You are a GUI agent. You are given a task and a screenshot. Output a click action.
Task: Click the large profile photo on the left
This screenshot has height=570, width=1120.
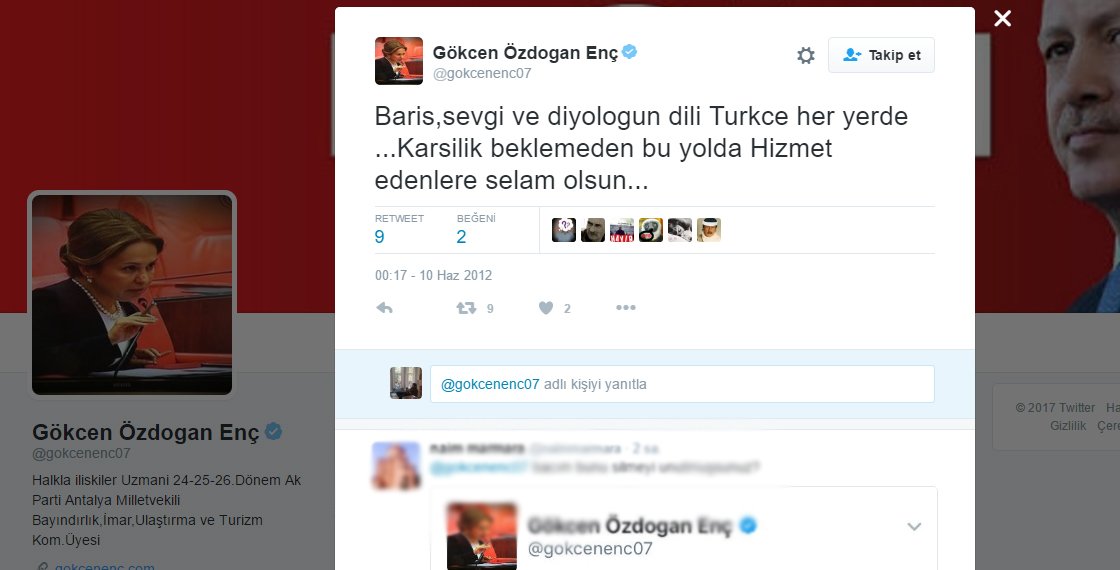(132, 294)
